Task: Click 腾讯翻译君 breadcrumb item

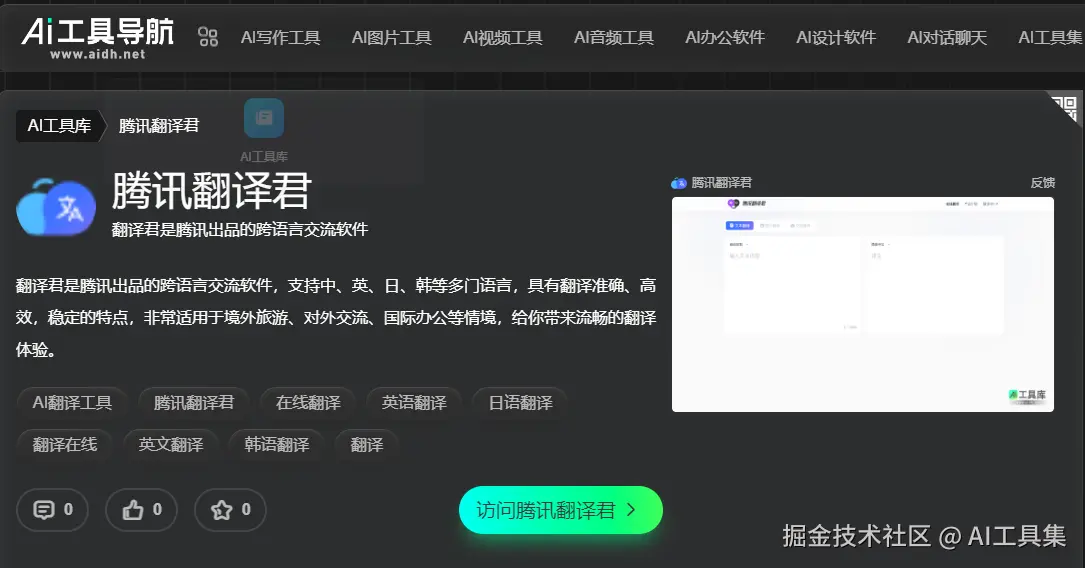Action: [x=158, y=126]
